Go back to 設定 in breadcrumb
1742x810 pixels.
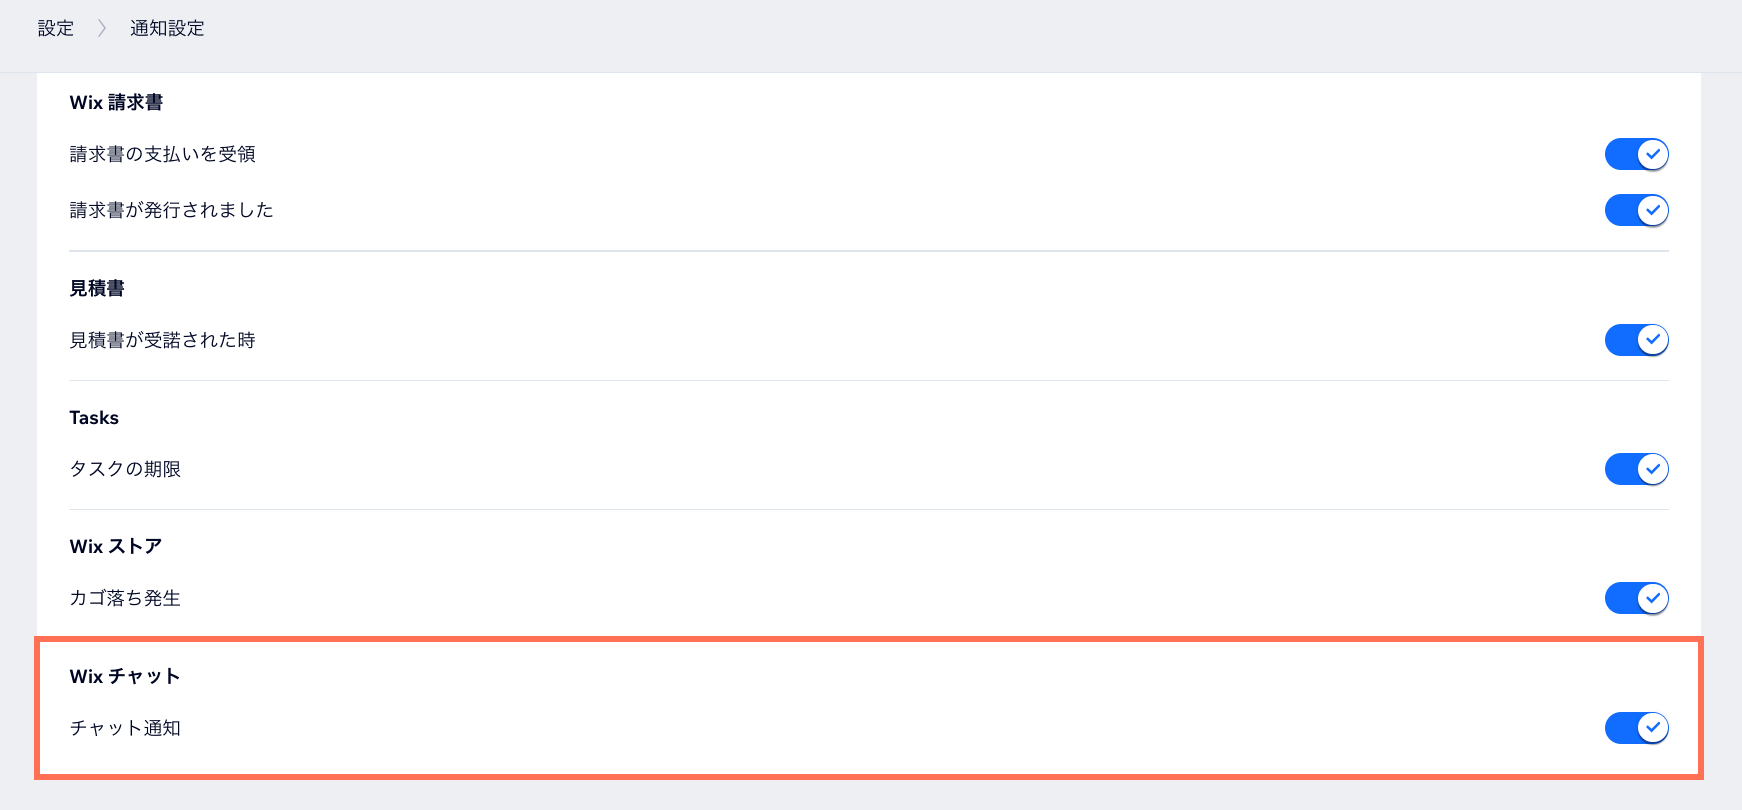(56, 28)
